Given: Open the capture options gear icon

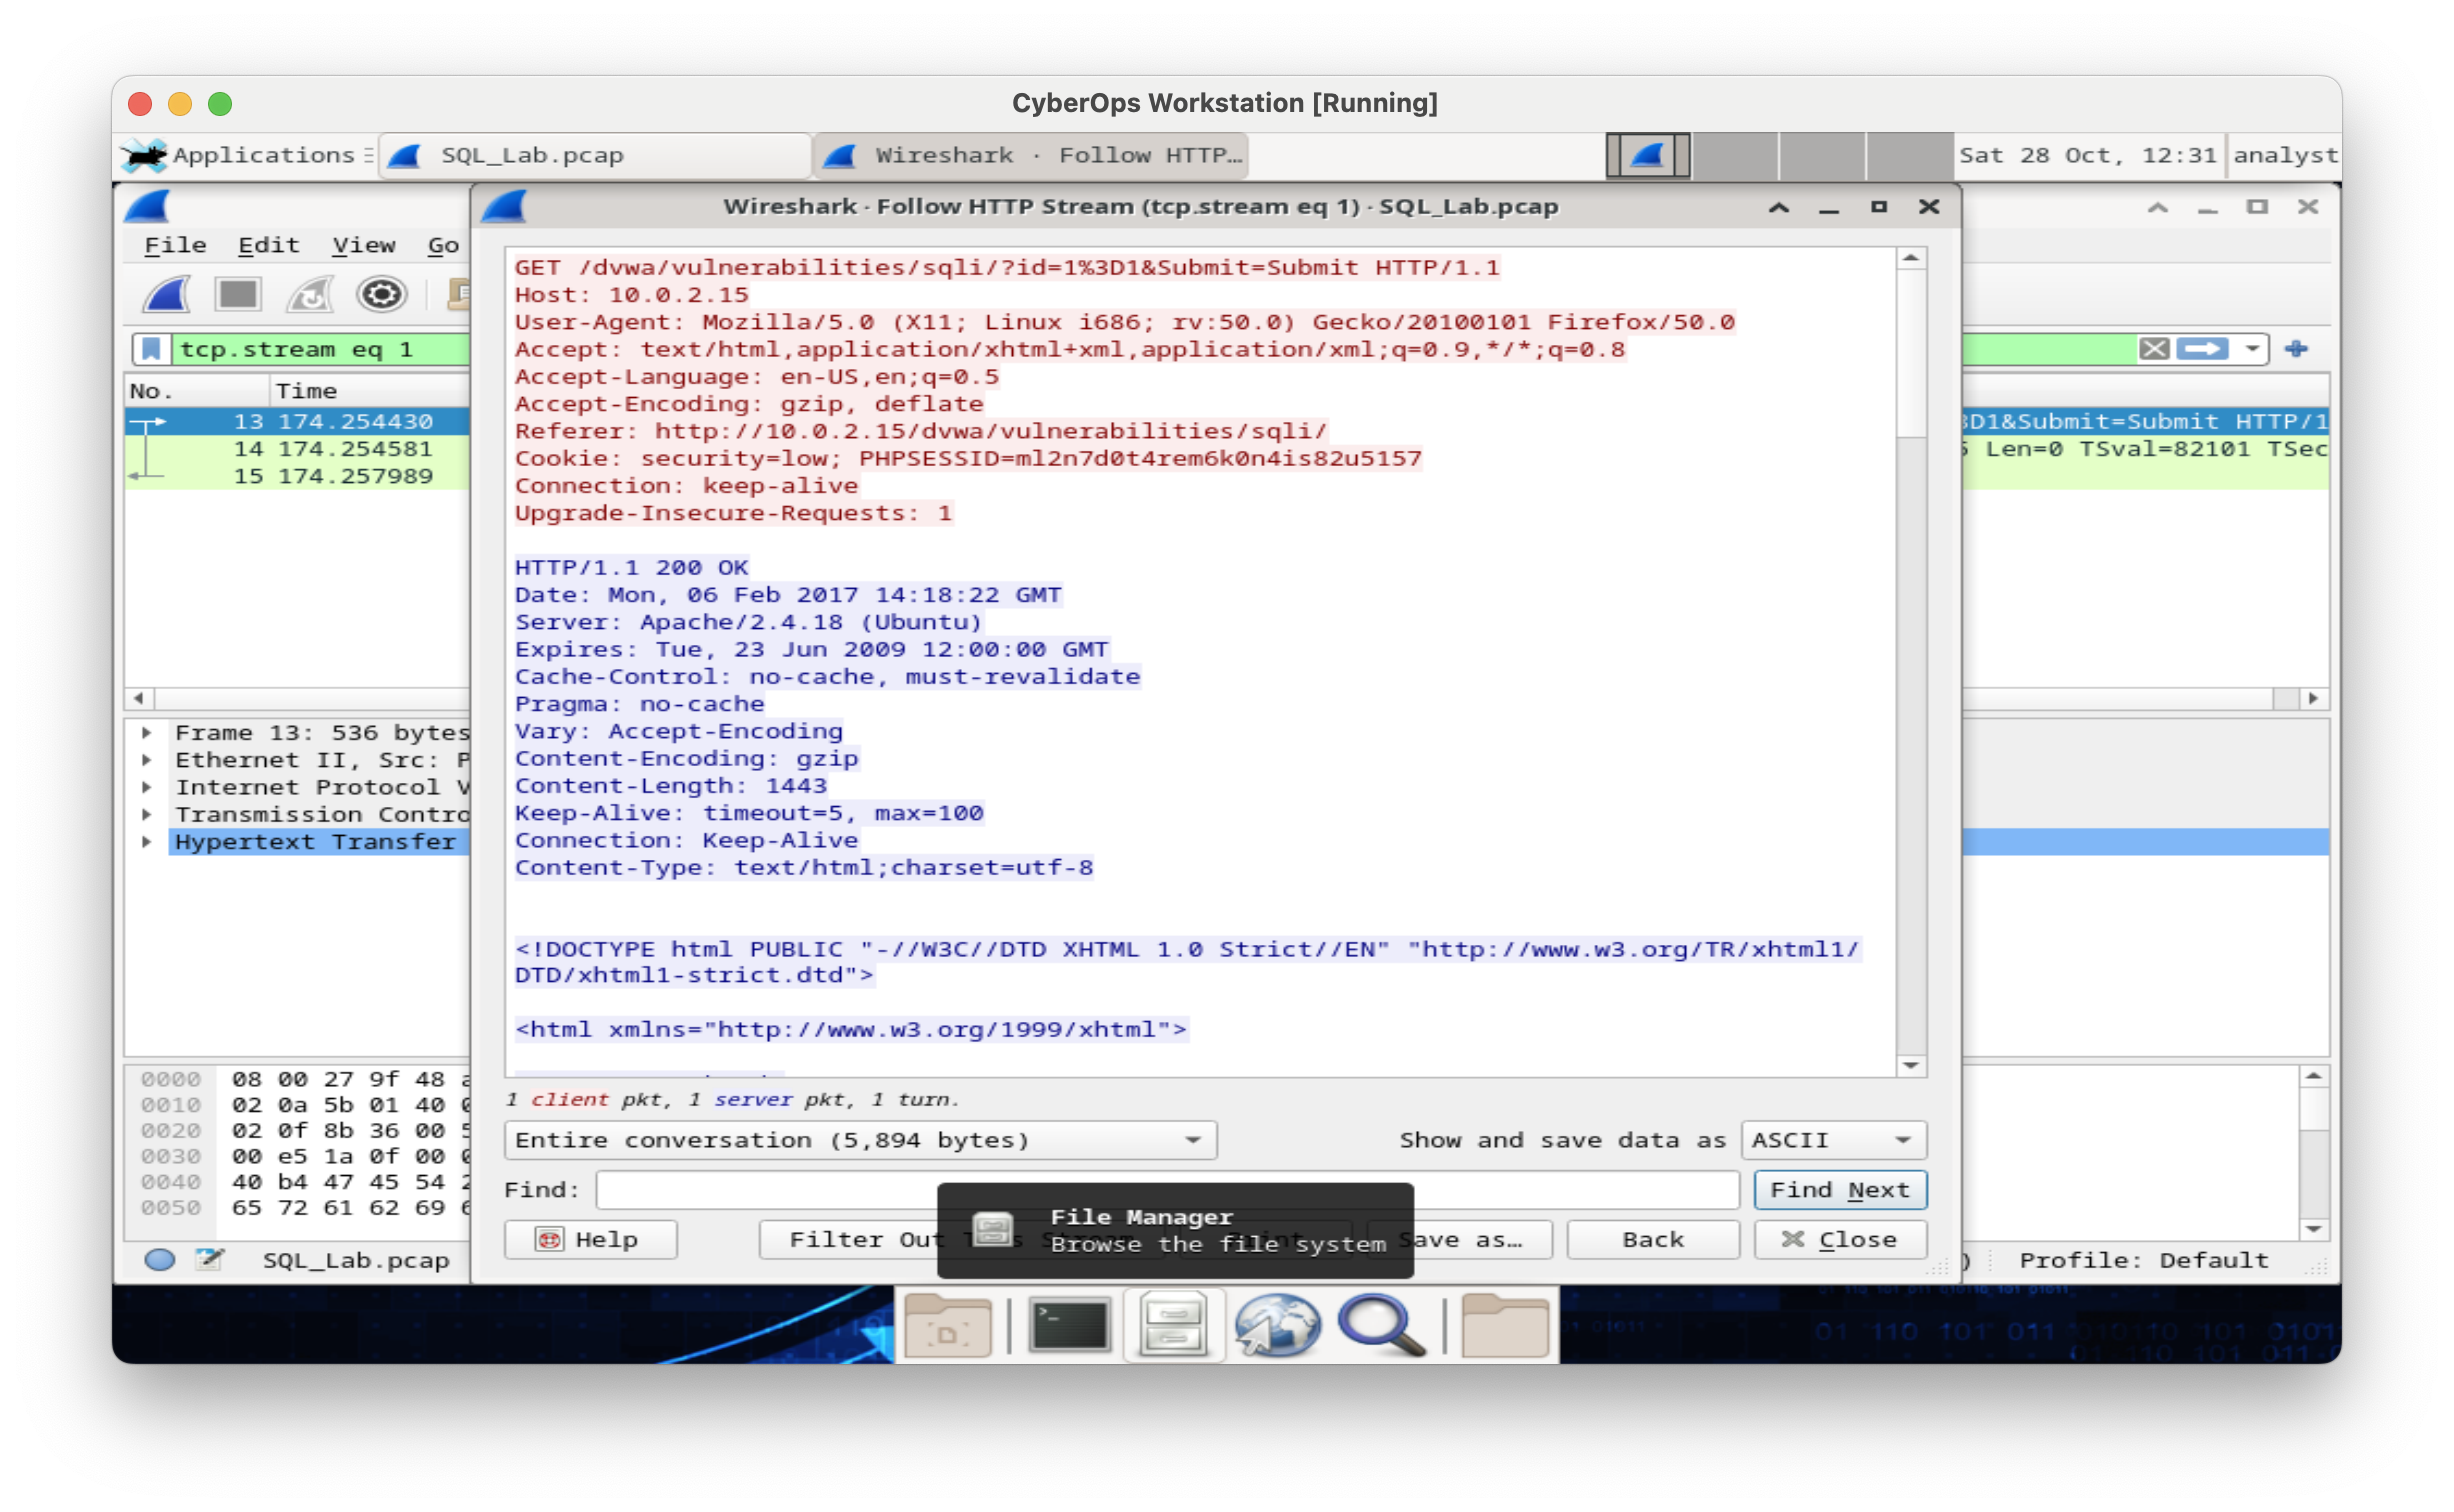Looking at the screenshot, I should pos(382,294).
